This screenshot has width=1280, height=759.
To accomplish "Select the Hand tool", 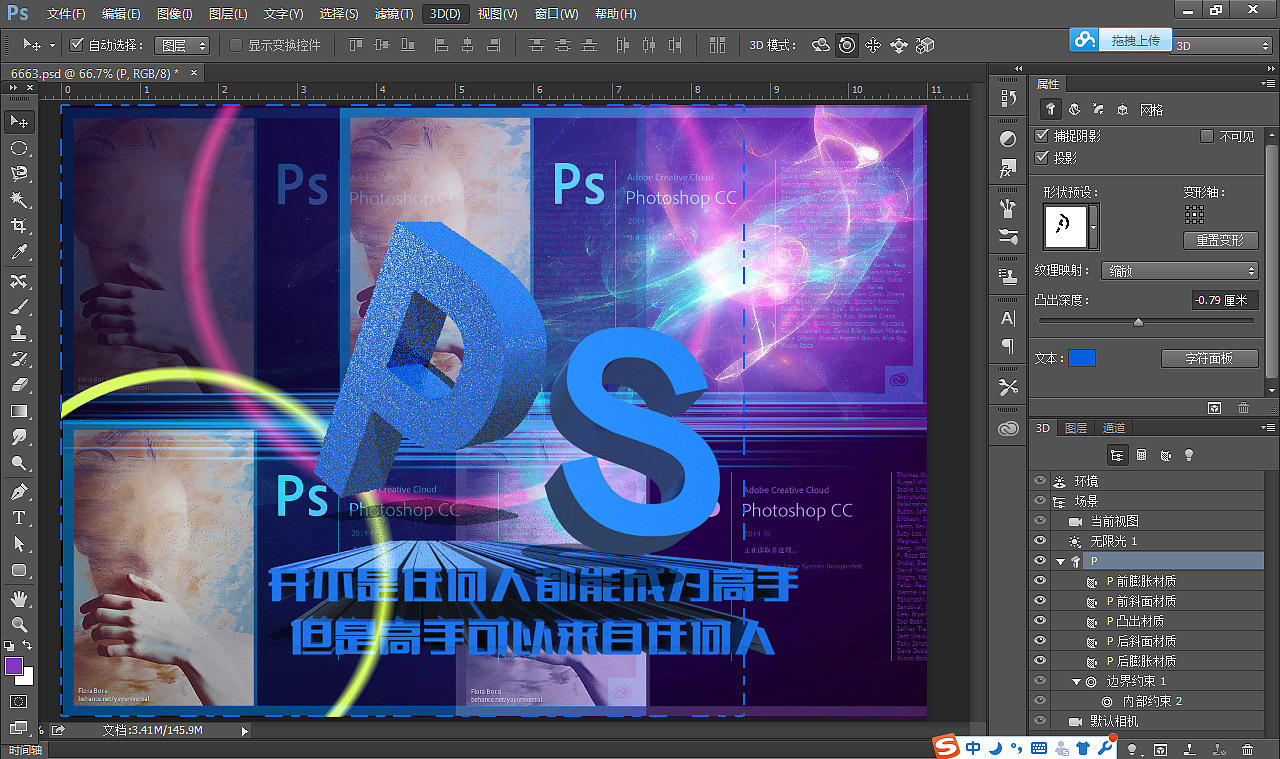I will tap(19, 598).
